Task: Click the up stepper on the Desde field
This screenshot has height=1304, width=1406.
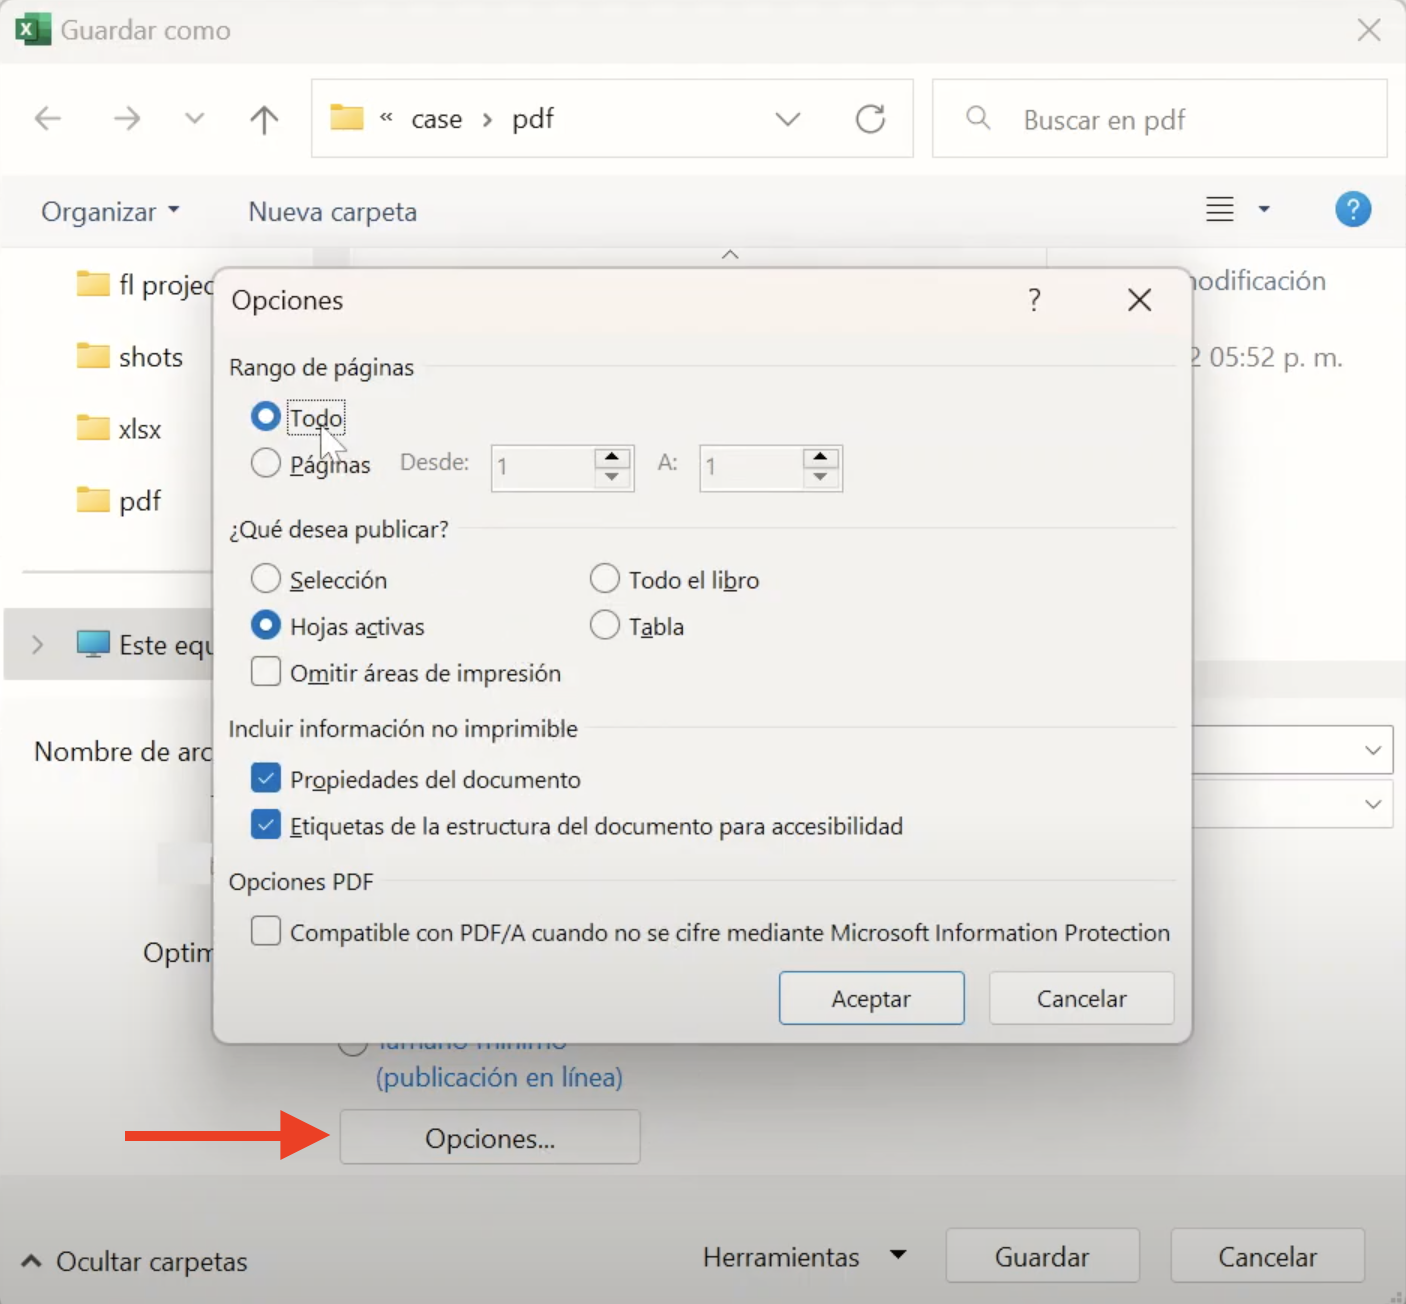Action: point(611,457)
